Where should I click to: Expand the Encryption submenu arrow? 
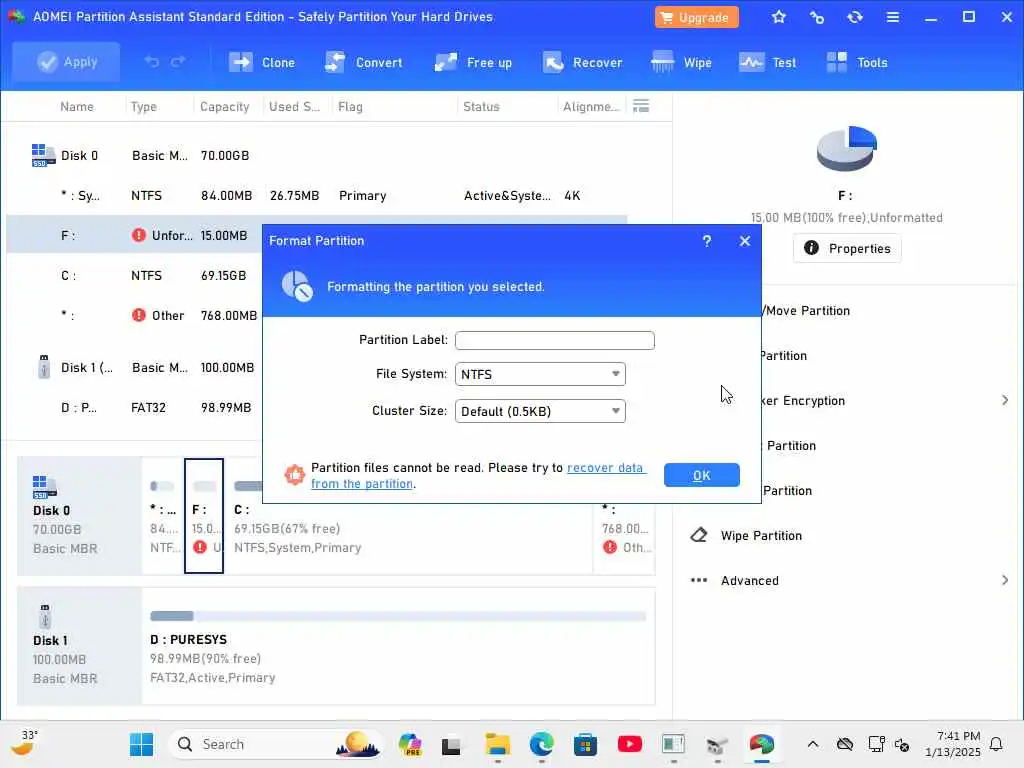[1005, 400]
